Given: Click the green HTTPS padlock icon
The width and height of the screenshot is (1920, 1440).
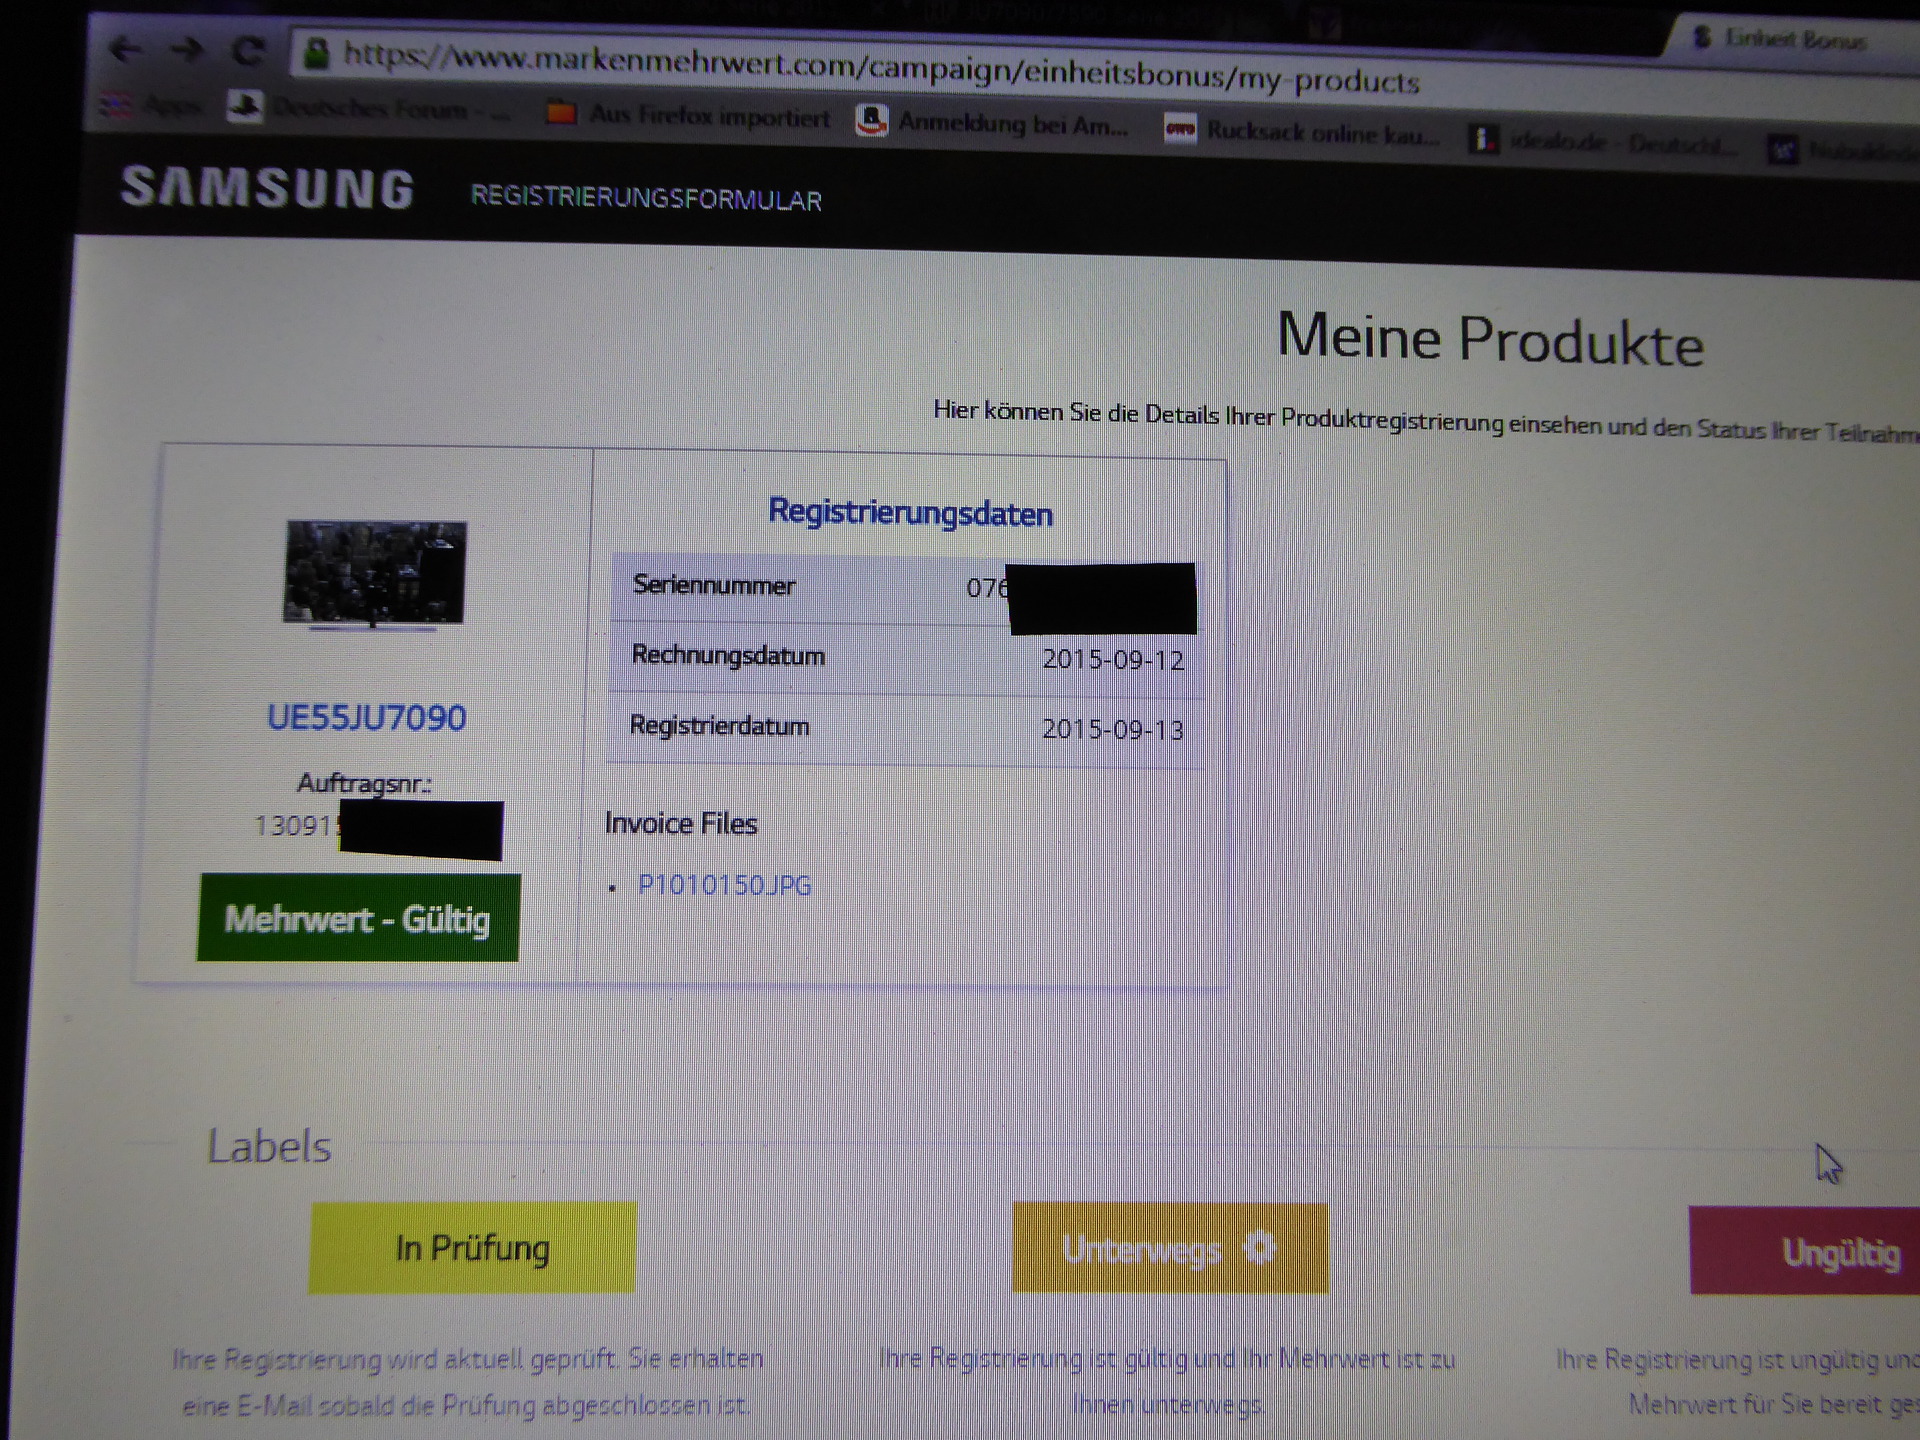Looking at the screenshot, I should (x=316, y=53).
